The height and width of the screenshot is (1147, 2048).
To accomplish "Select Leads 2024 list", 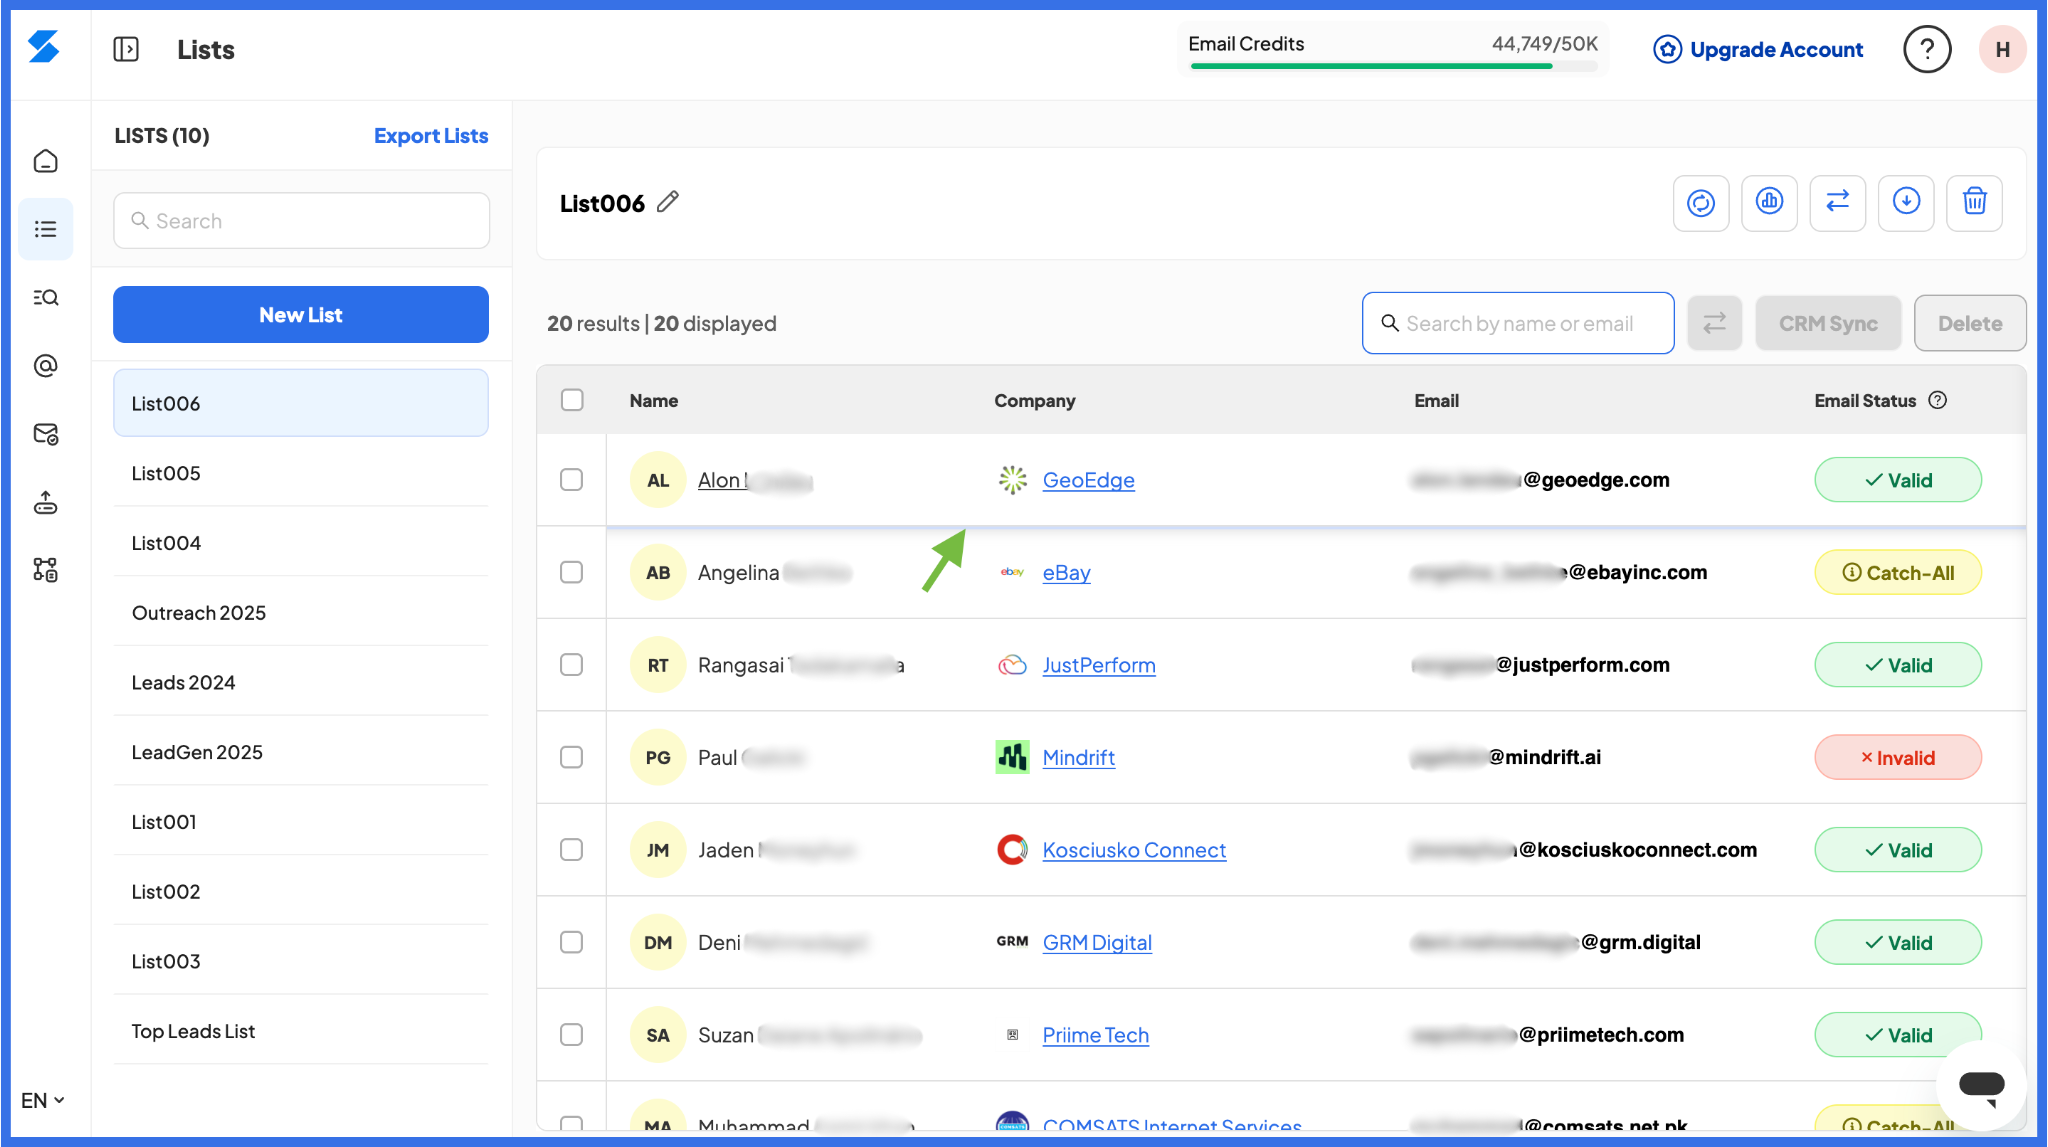I will [301, 682].
